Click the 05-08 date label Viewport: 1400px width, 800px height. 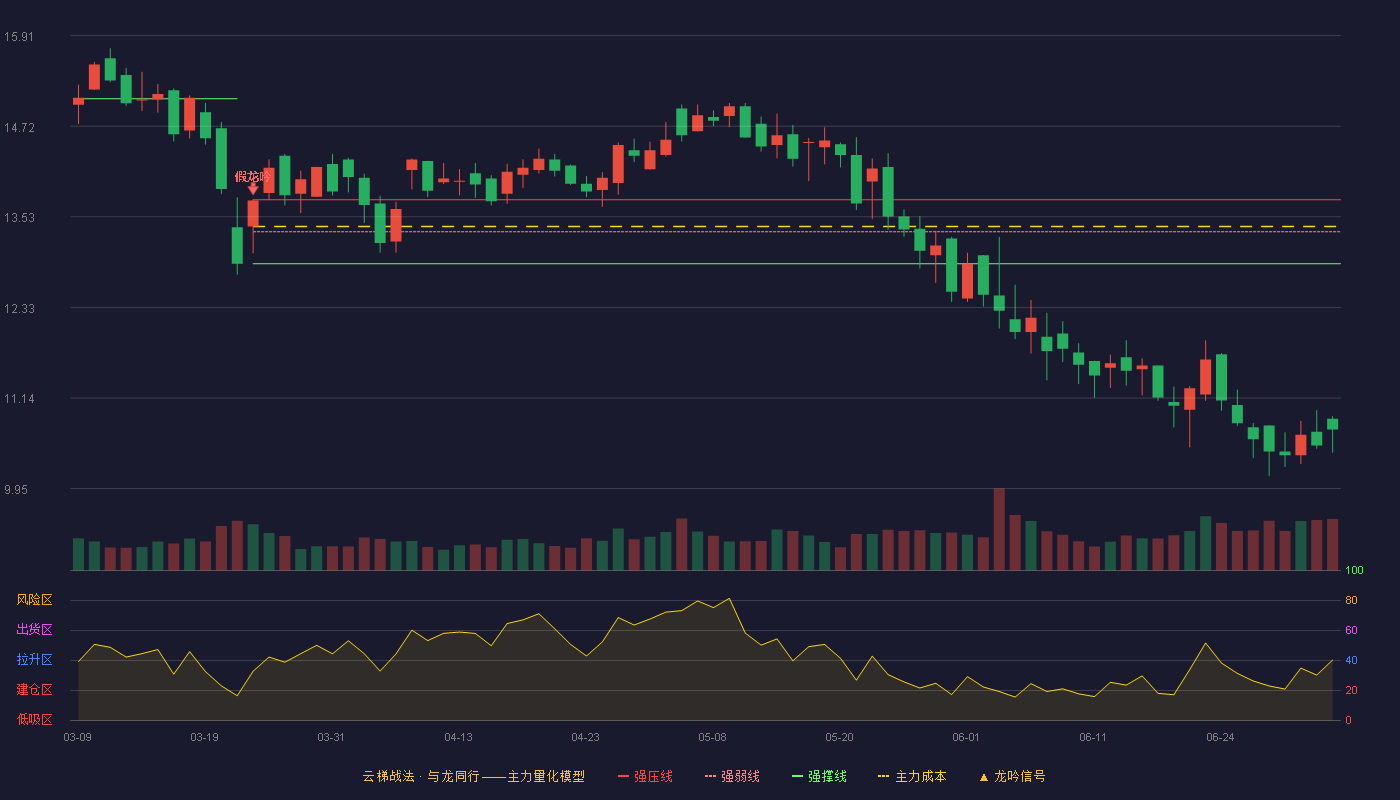[713, 737]
